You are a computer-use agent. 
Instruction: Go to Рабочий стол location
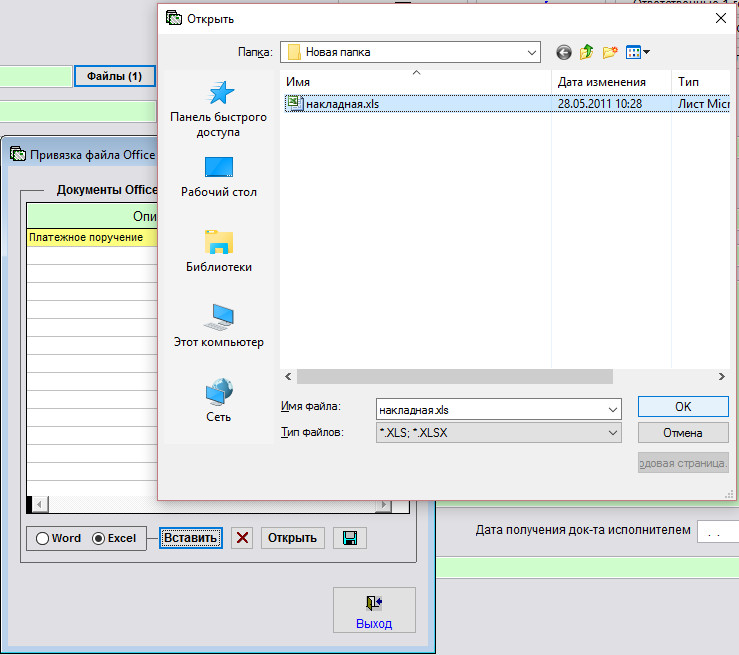point(219,177)
